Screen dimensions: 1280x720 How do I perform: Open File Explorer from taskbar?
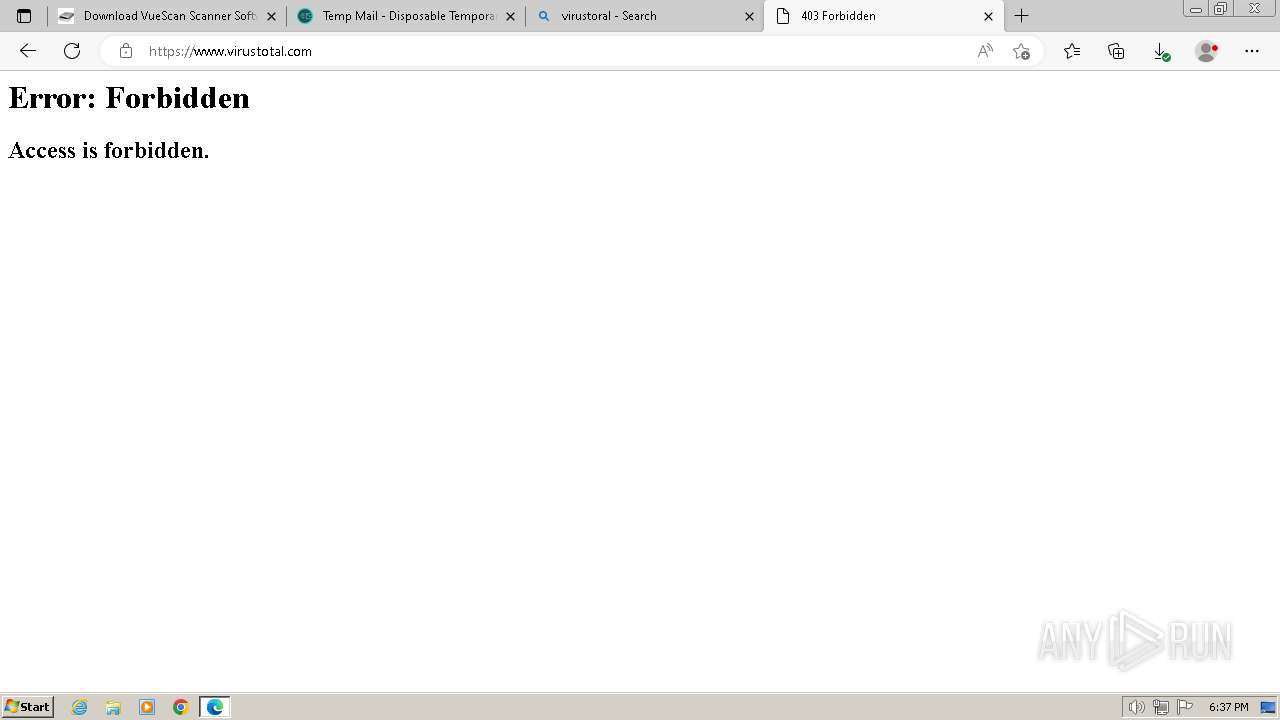113,707
